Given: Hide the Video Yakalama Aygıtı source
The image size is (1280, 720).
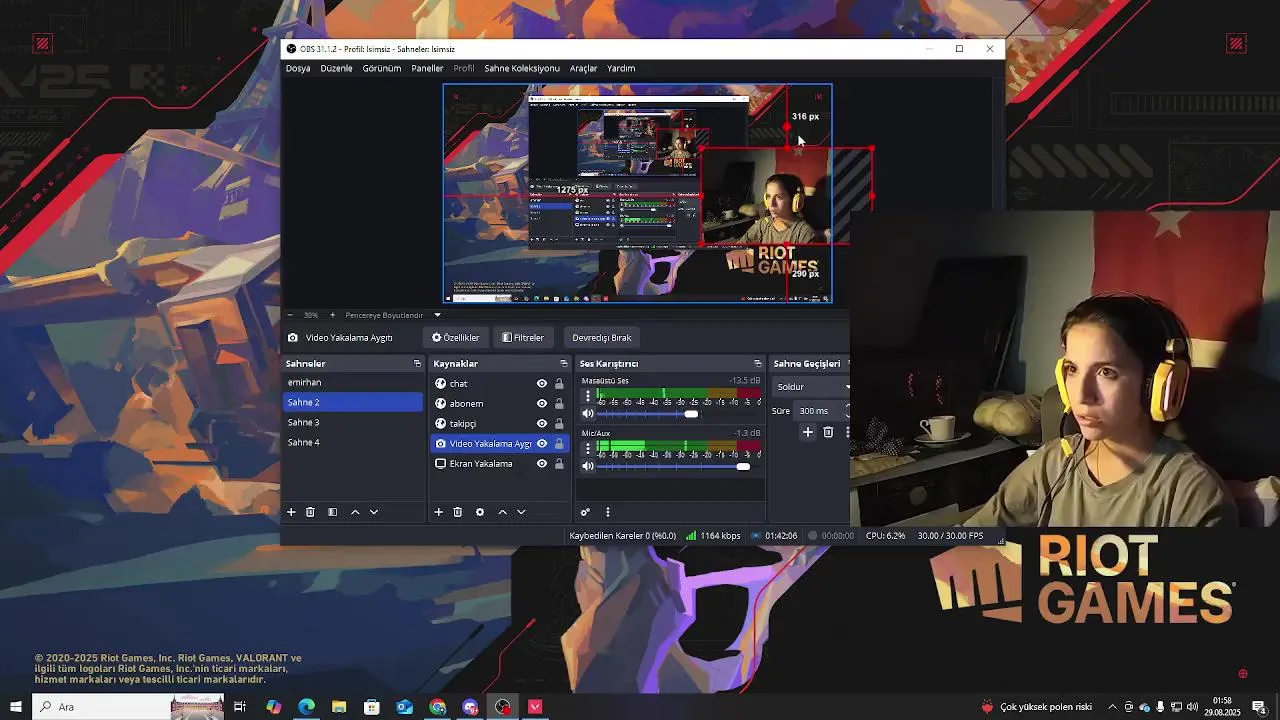Looking at the screenshot, I should (542, 444).
